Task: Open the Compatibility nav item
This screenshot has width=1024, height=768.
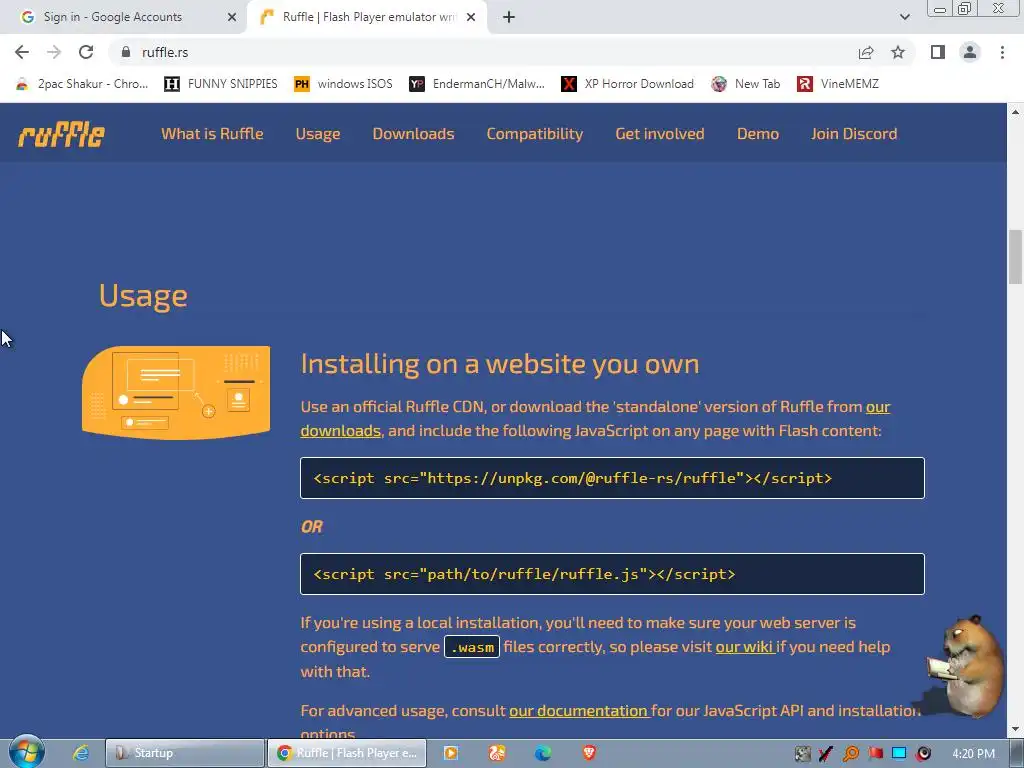Action: click(535, 134)
